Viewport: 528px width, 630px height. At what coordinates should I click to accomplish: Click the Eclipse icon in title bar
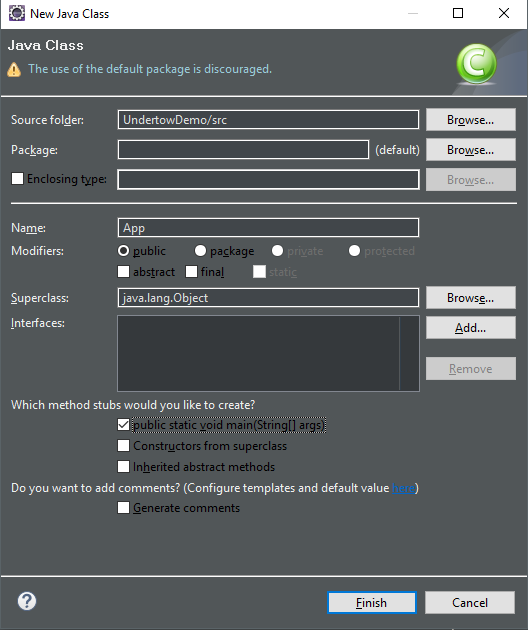16,13
